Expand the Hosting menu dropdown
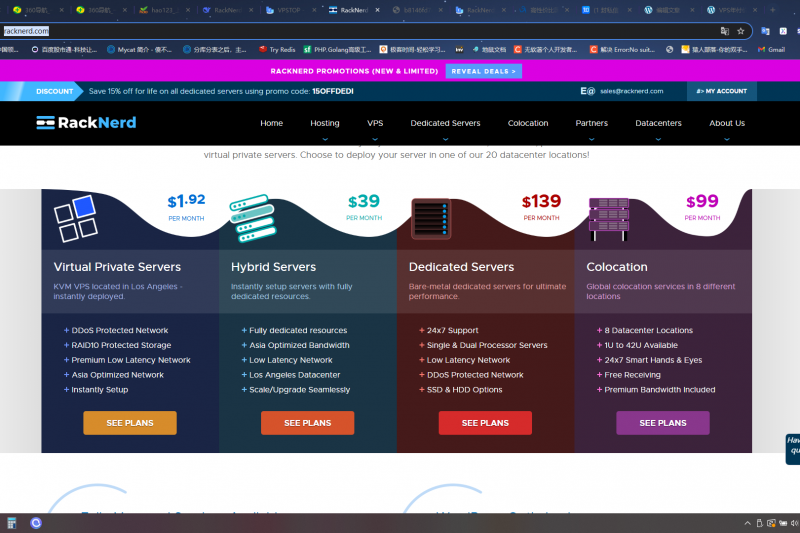The image size is (800, 533). point(325,123)
